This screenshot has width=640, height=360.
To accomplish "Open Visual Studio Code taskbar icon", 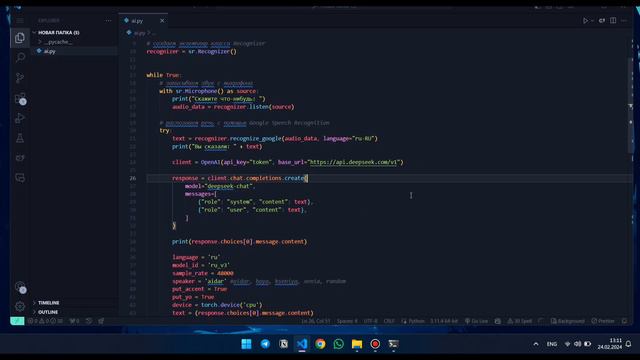I will (302, 344).
